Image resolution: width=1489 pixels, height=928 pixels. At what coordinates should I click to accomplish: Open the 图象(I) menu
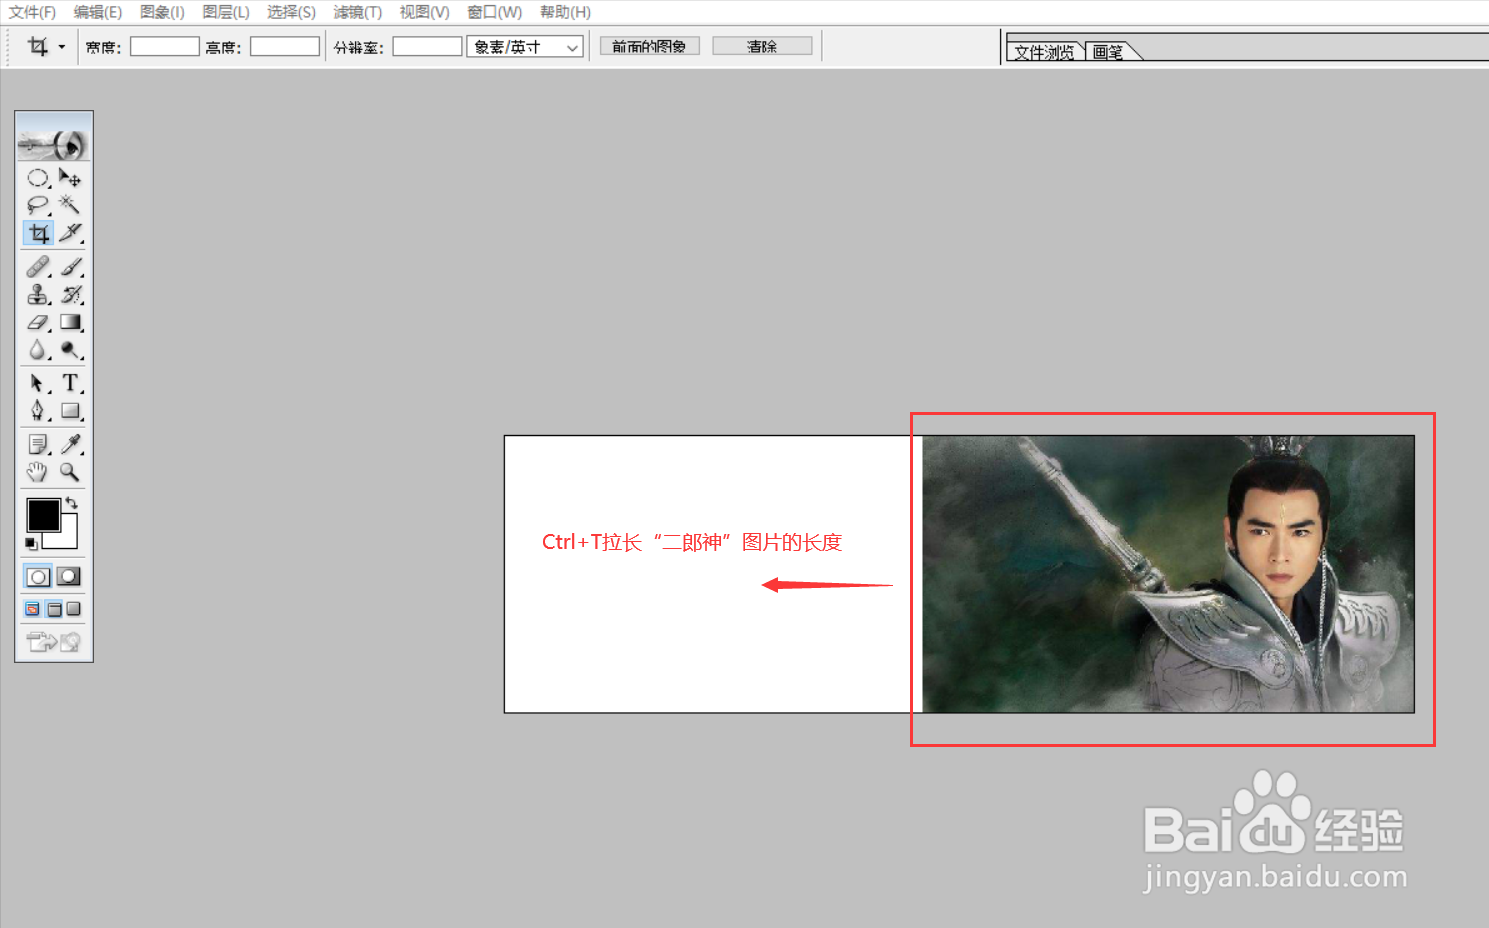point(162,12)
